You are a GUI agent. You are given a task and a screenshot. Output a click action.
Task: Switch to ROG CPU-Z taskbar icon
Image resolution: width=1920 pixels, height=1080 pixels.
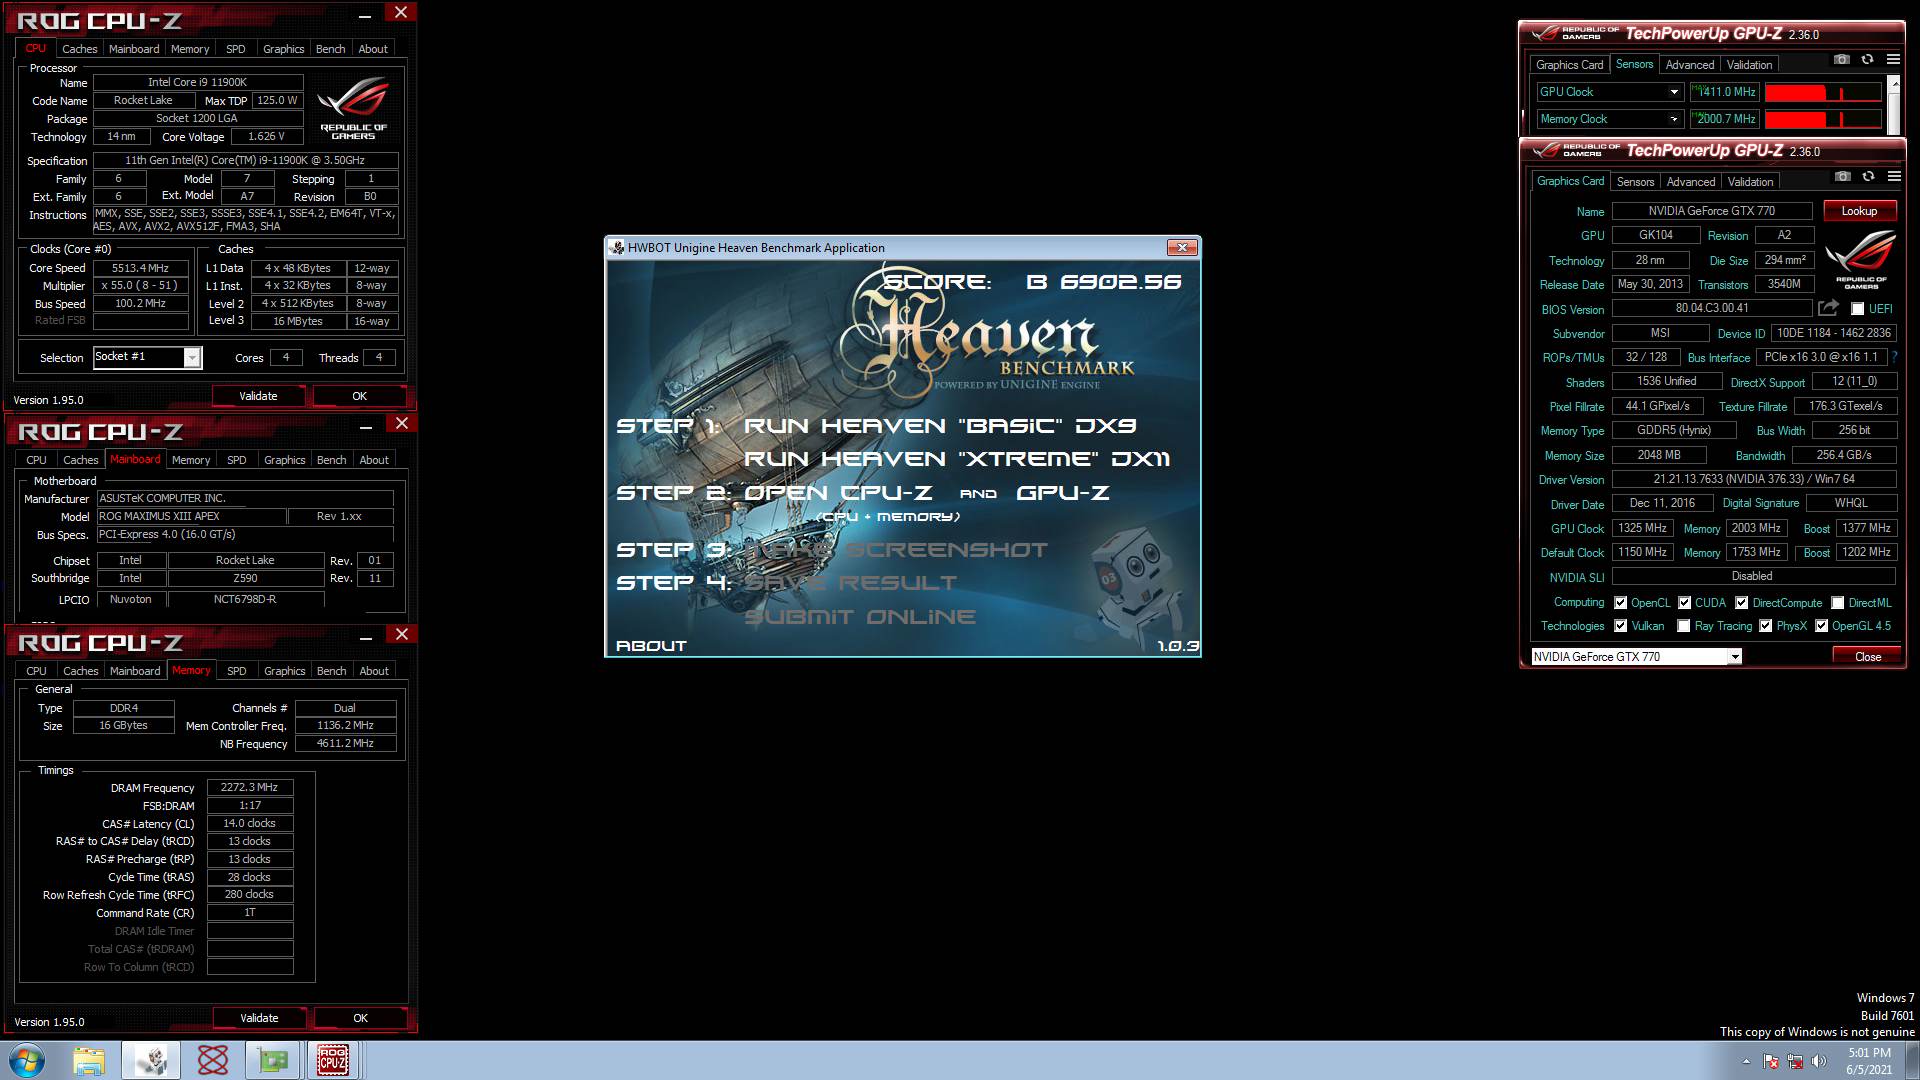click(x=333, y=1060)
